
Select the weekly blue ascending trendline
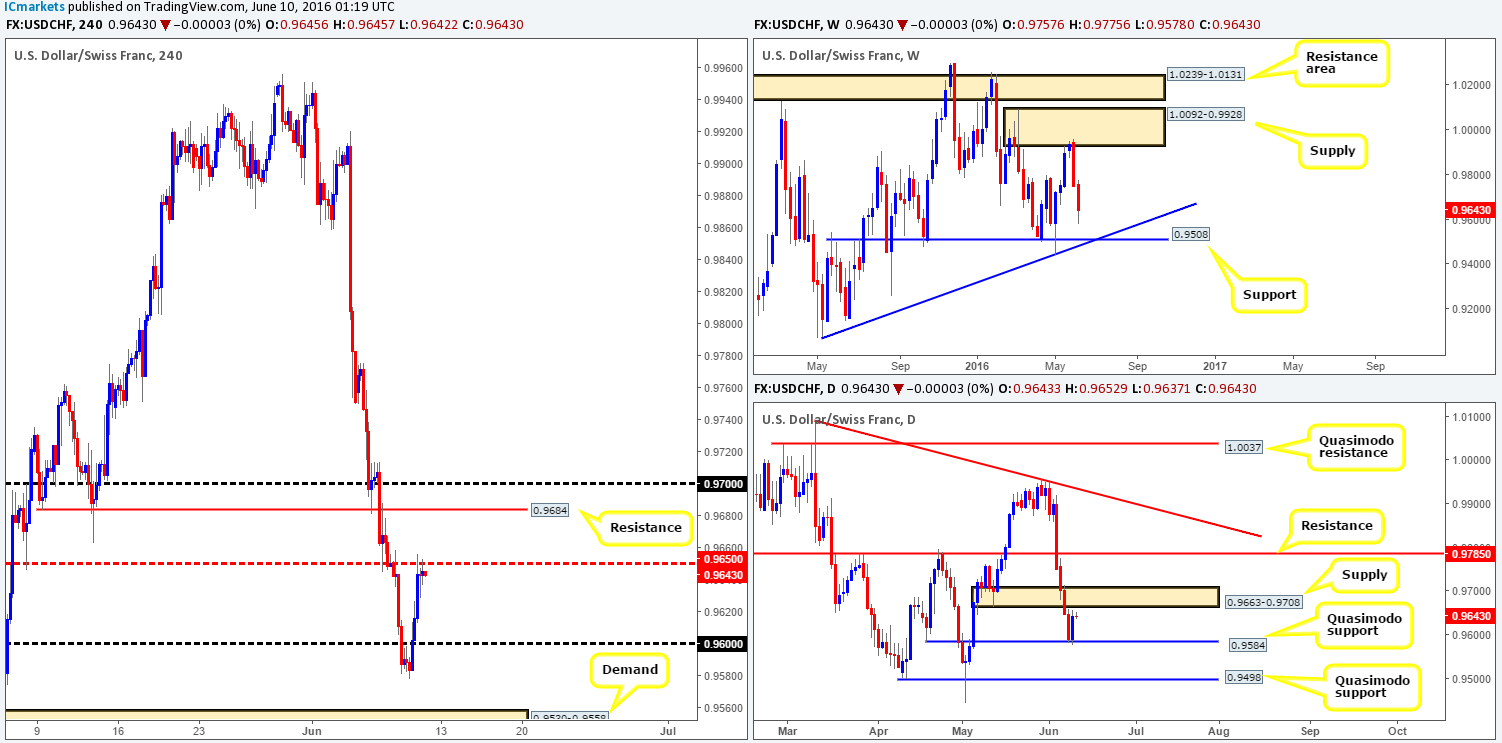pos(1007,272)
